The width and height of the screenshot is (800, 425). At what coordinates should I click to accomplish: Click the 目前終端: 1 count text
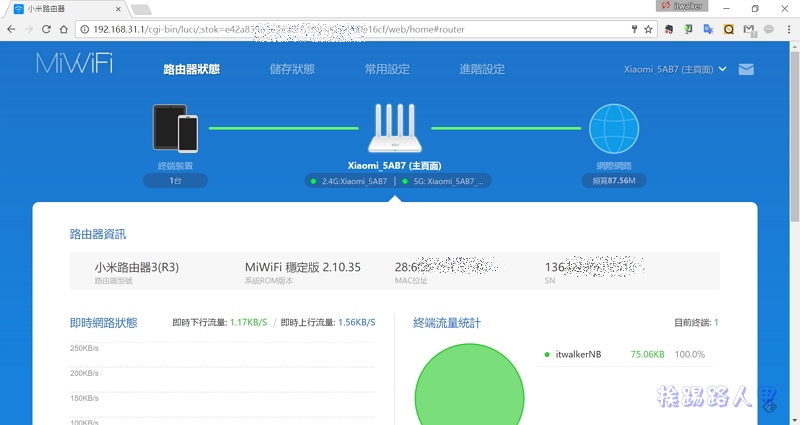pos(696,322)
